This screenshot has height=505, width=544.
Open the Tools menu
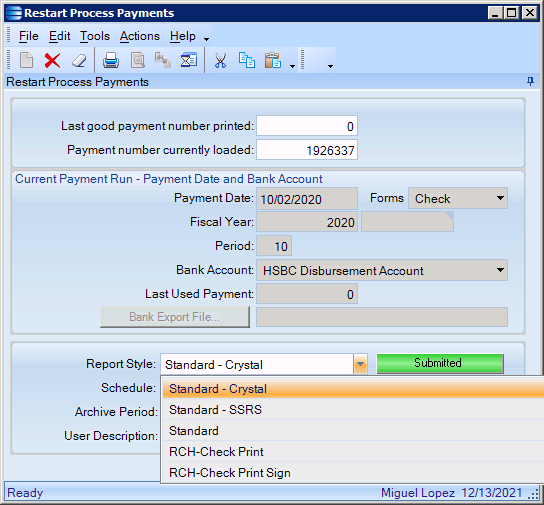pyautogui.click(x=95, y=36)
